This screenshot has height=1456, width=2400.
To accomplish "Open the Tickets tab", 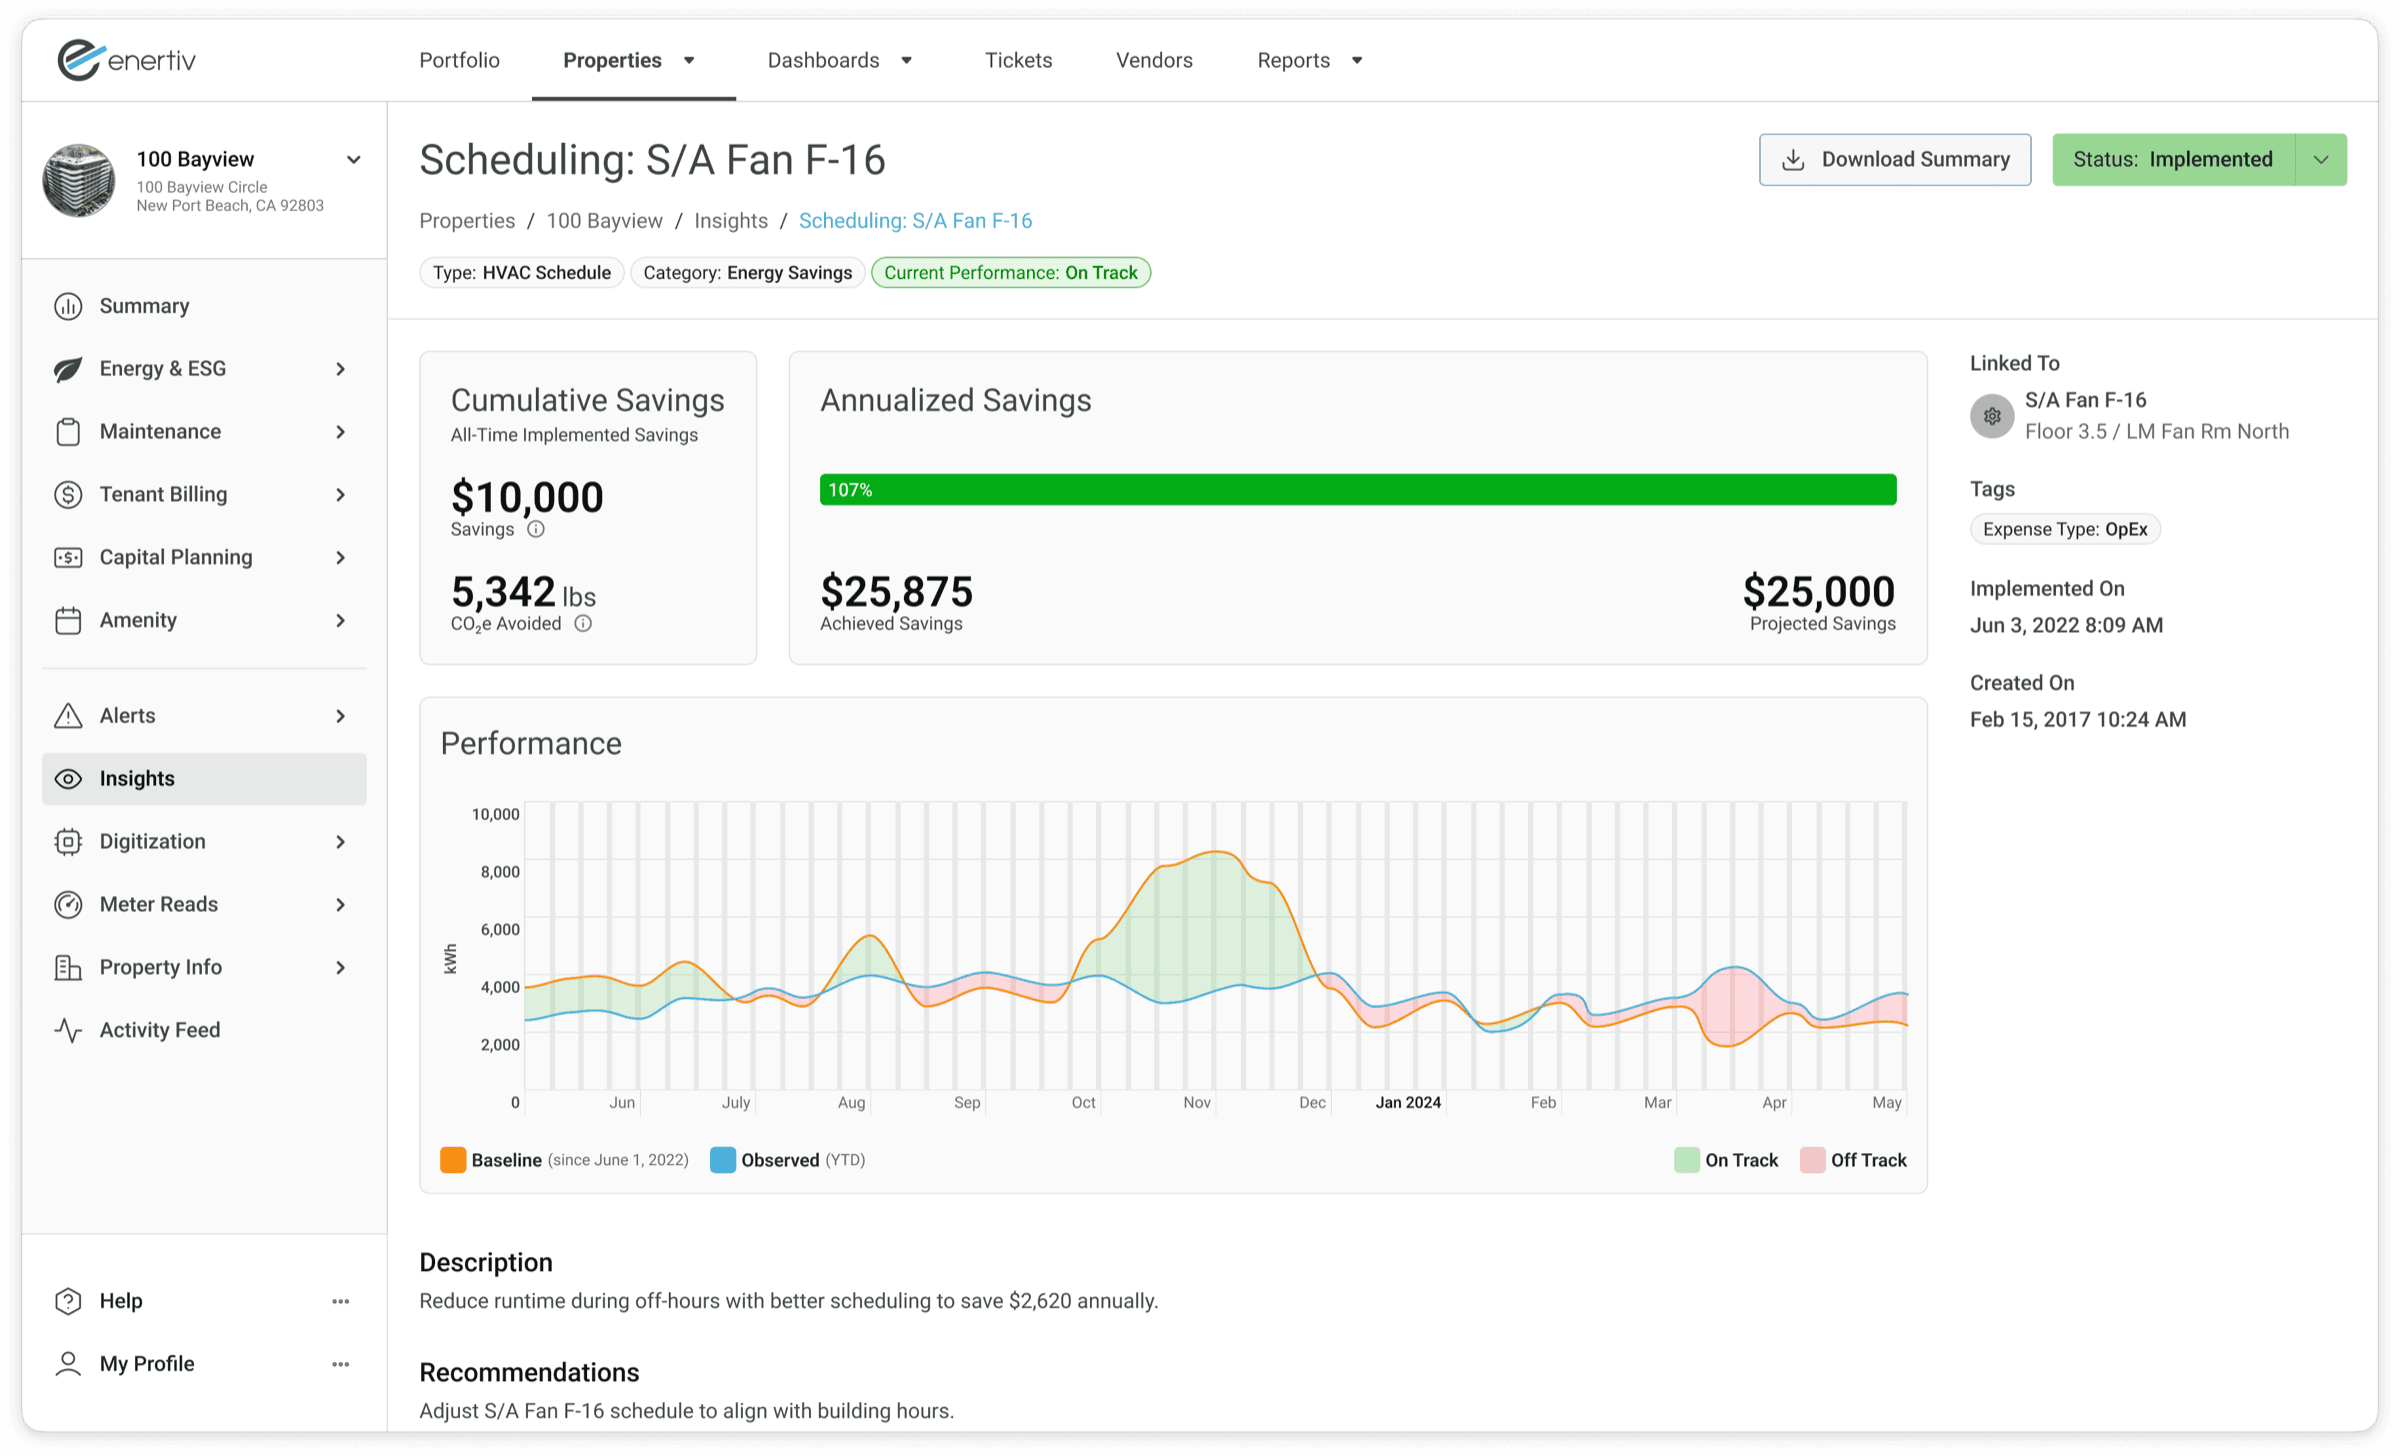I will [x=1018, y=60].
